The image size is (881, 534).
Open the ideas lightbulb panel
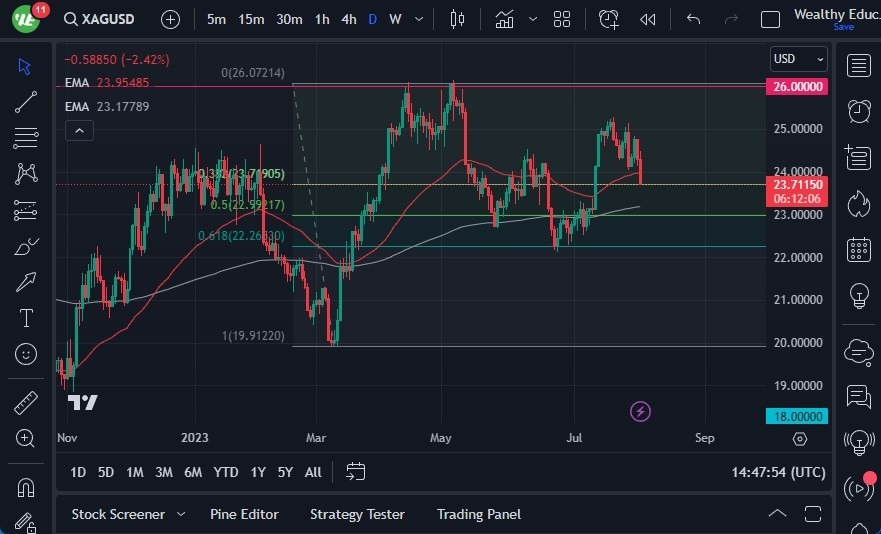pos(857,296)
